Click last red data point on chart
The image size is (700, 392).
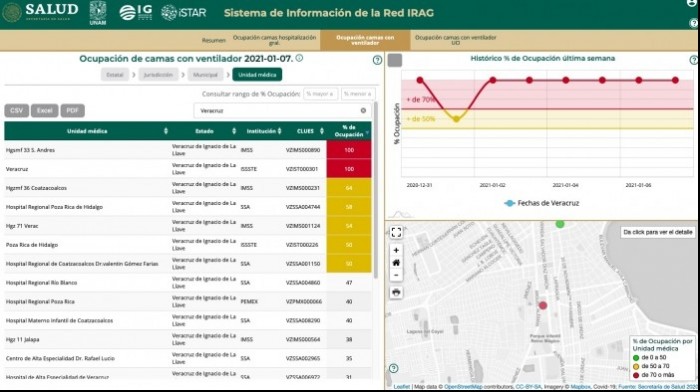675,80
